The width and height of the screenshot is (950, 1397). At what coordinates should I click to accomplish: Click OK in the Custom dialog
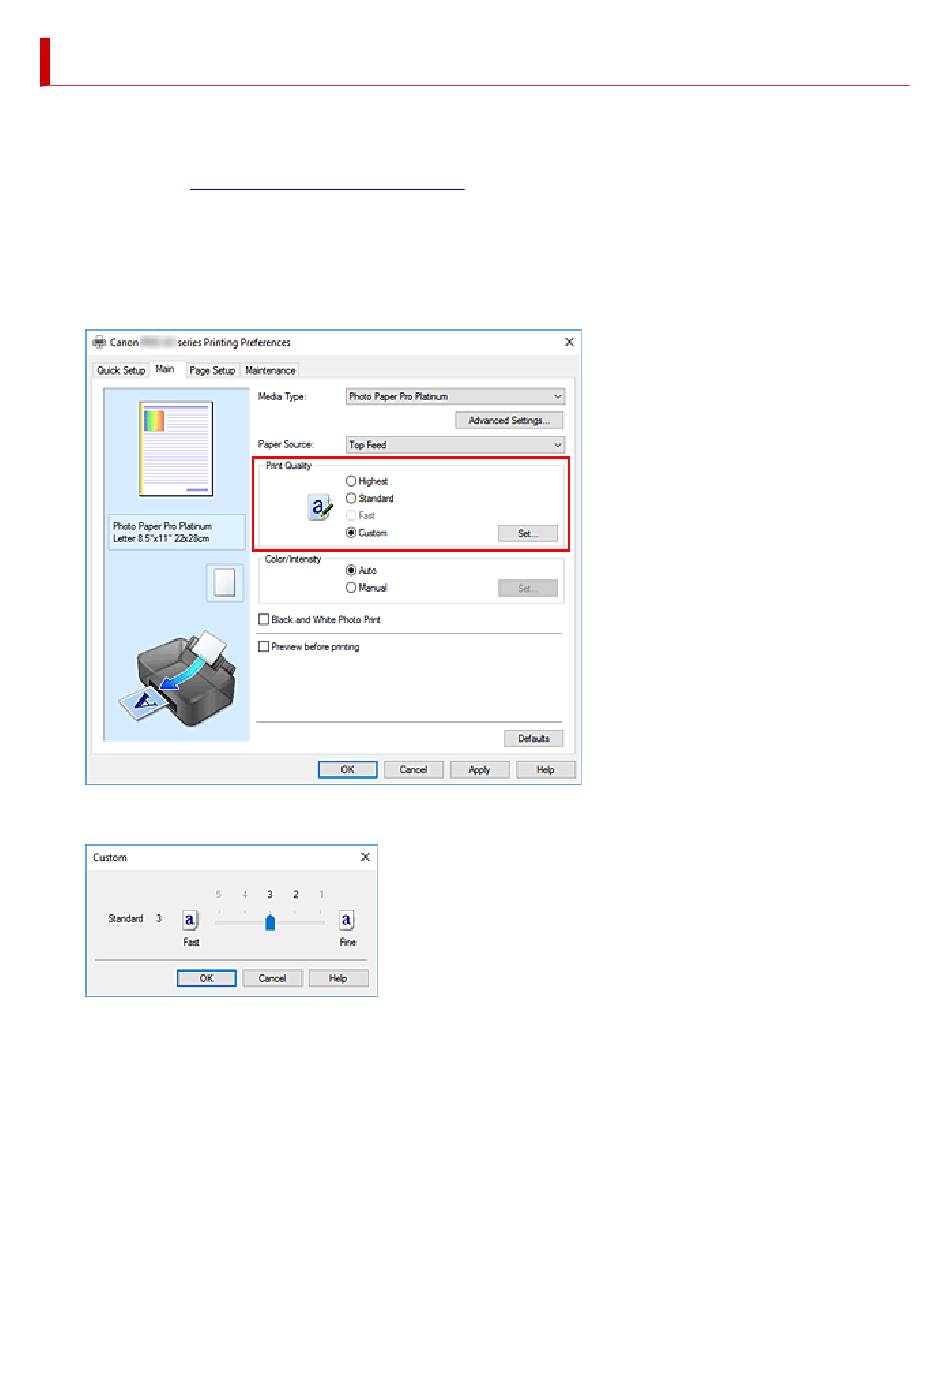click(207, 978)
